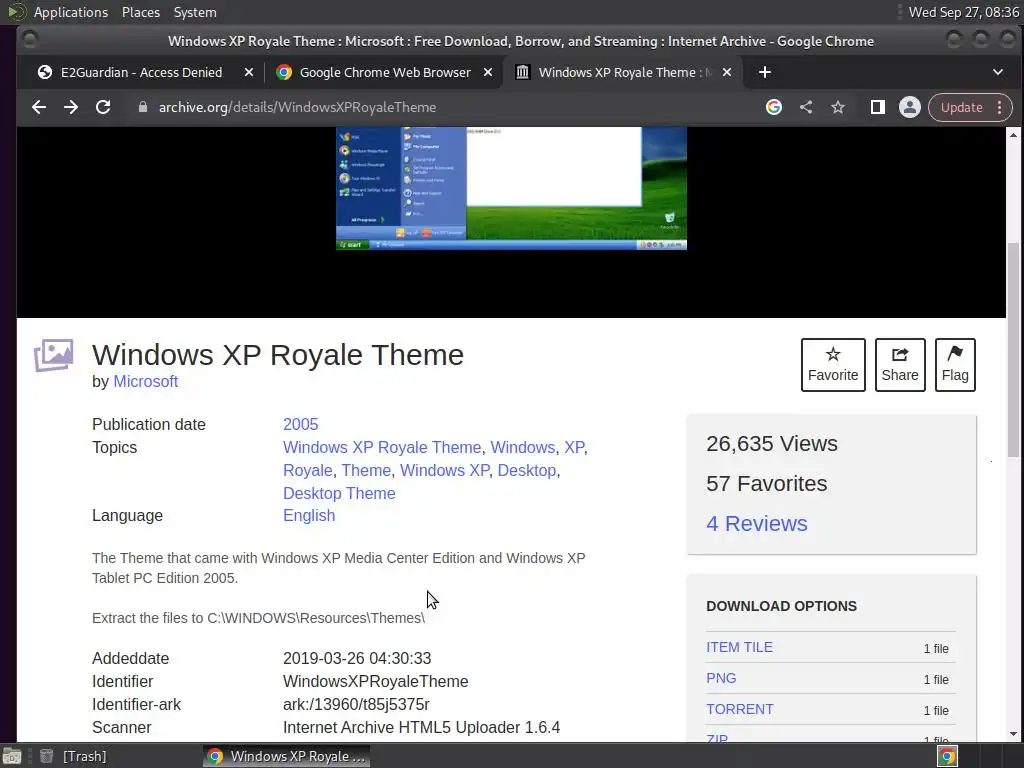Click the identifier value WindowsXPRoyaleTheme
The height and width of the screenshot is (768, 1024).
(376, 681)
